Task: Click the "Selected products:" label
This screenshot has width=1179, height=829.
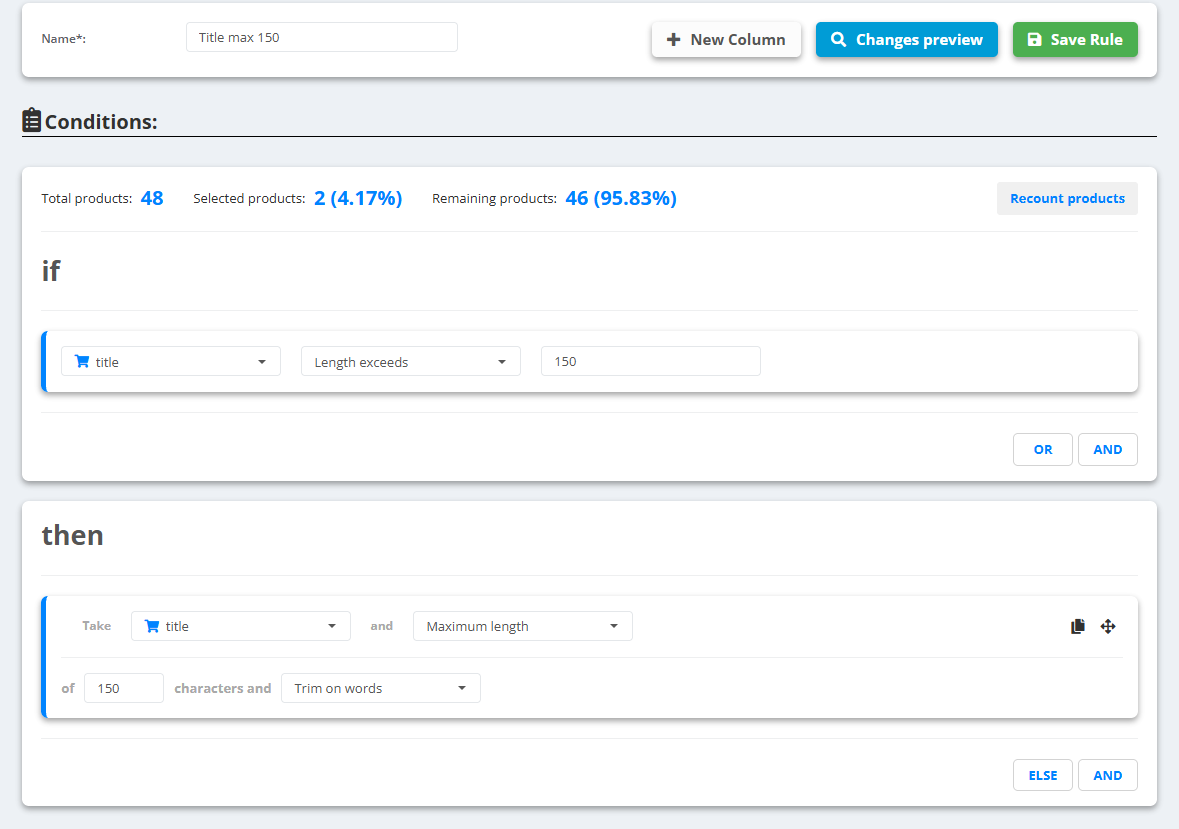Action: click(249, 198)
